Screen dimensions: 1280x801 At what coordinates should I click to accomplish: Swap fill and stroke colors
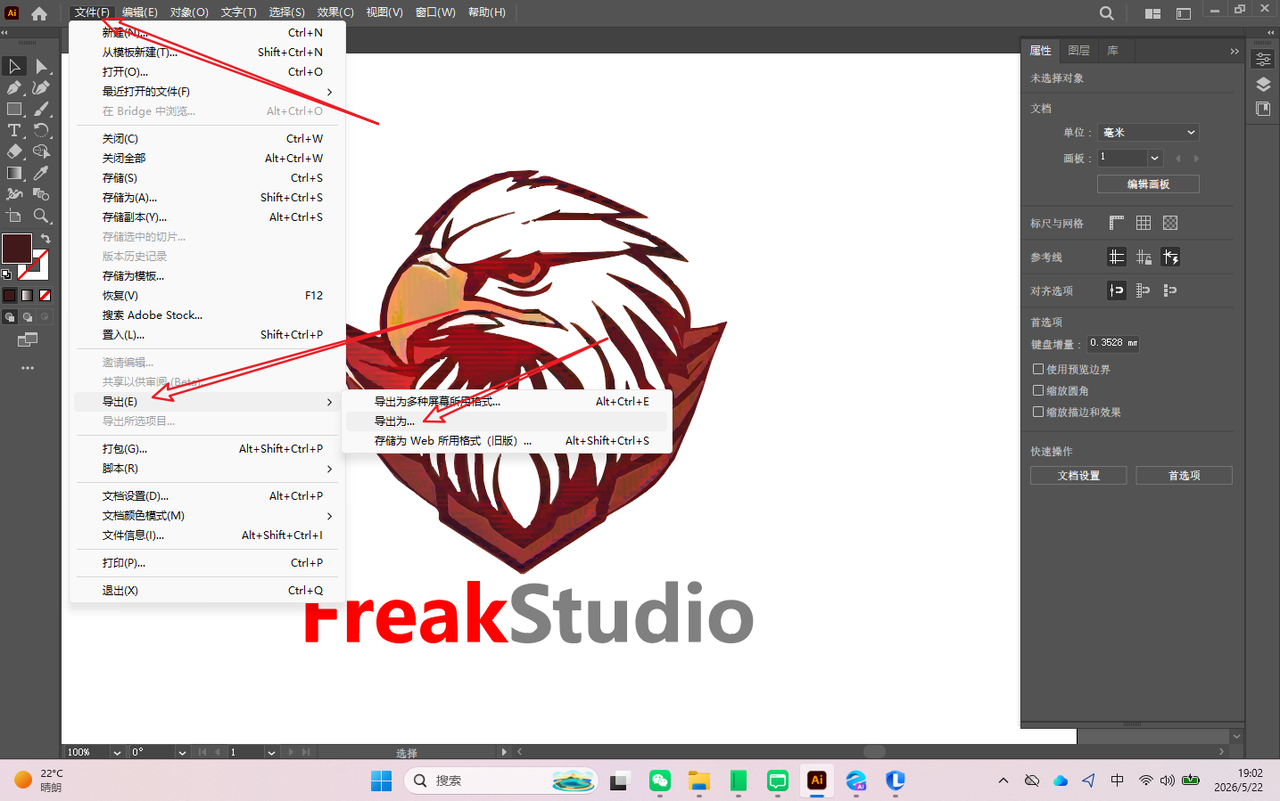pyautogui.click(x=45, y=239)
